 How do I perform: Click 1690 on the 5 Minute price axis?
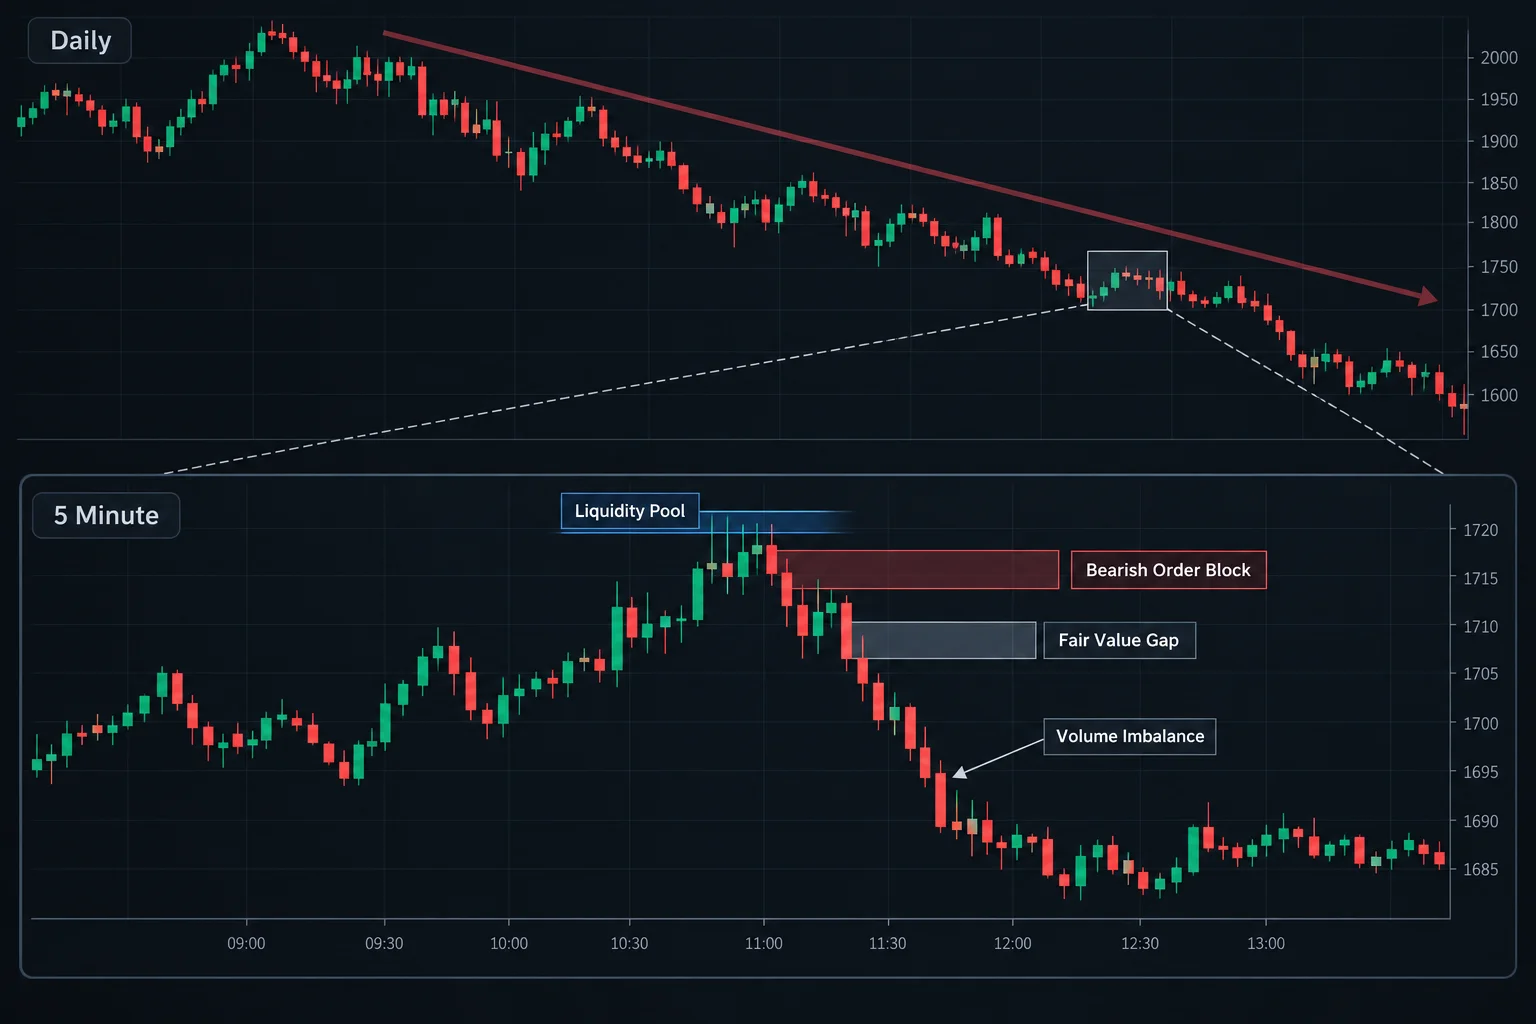click(x=1480, y=822)
